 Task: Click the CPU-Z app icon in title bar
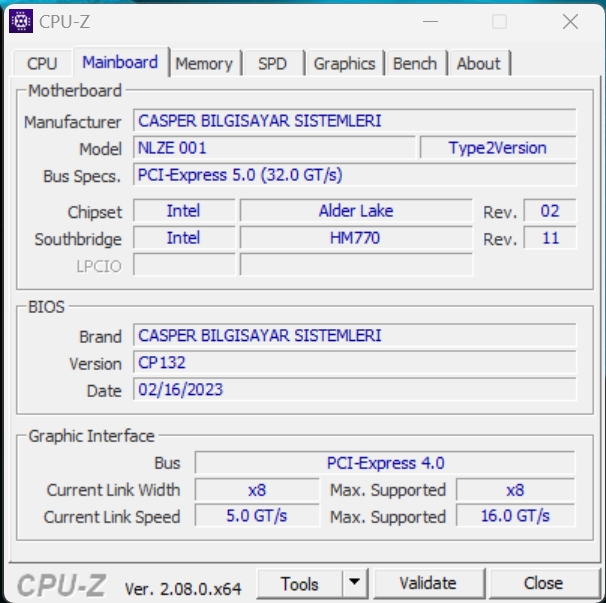pyautogui.click(x=20, y=21)
